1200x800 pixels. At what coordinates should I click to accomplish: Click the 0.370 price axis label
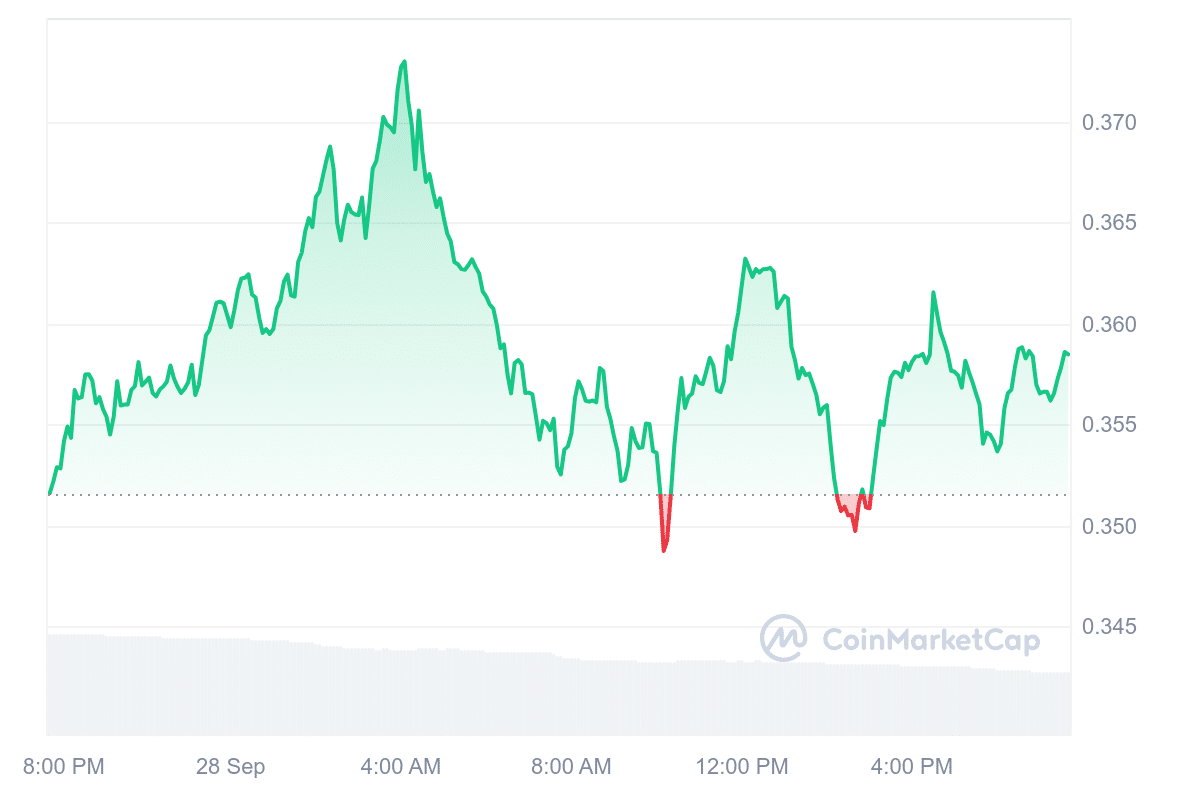click(x=1109, y=123)
